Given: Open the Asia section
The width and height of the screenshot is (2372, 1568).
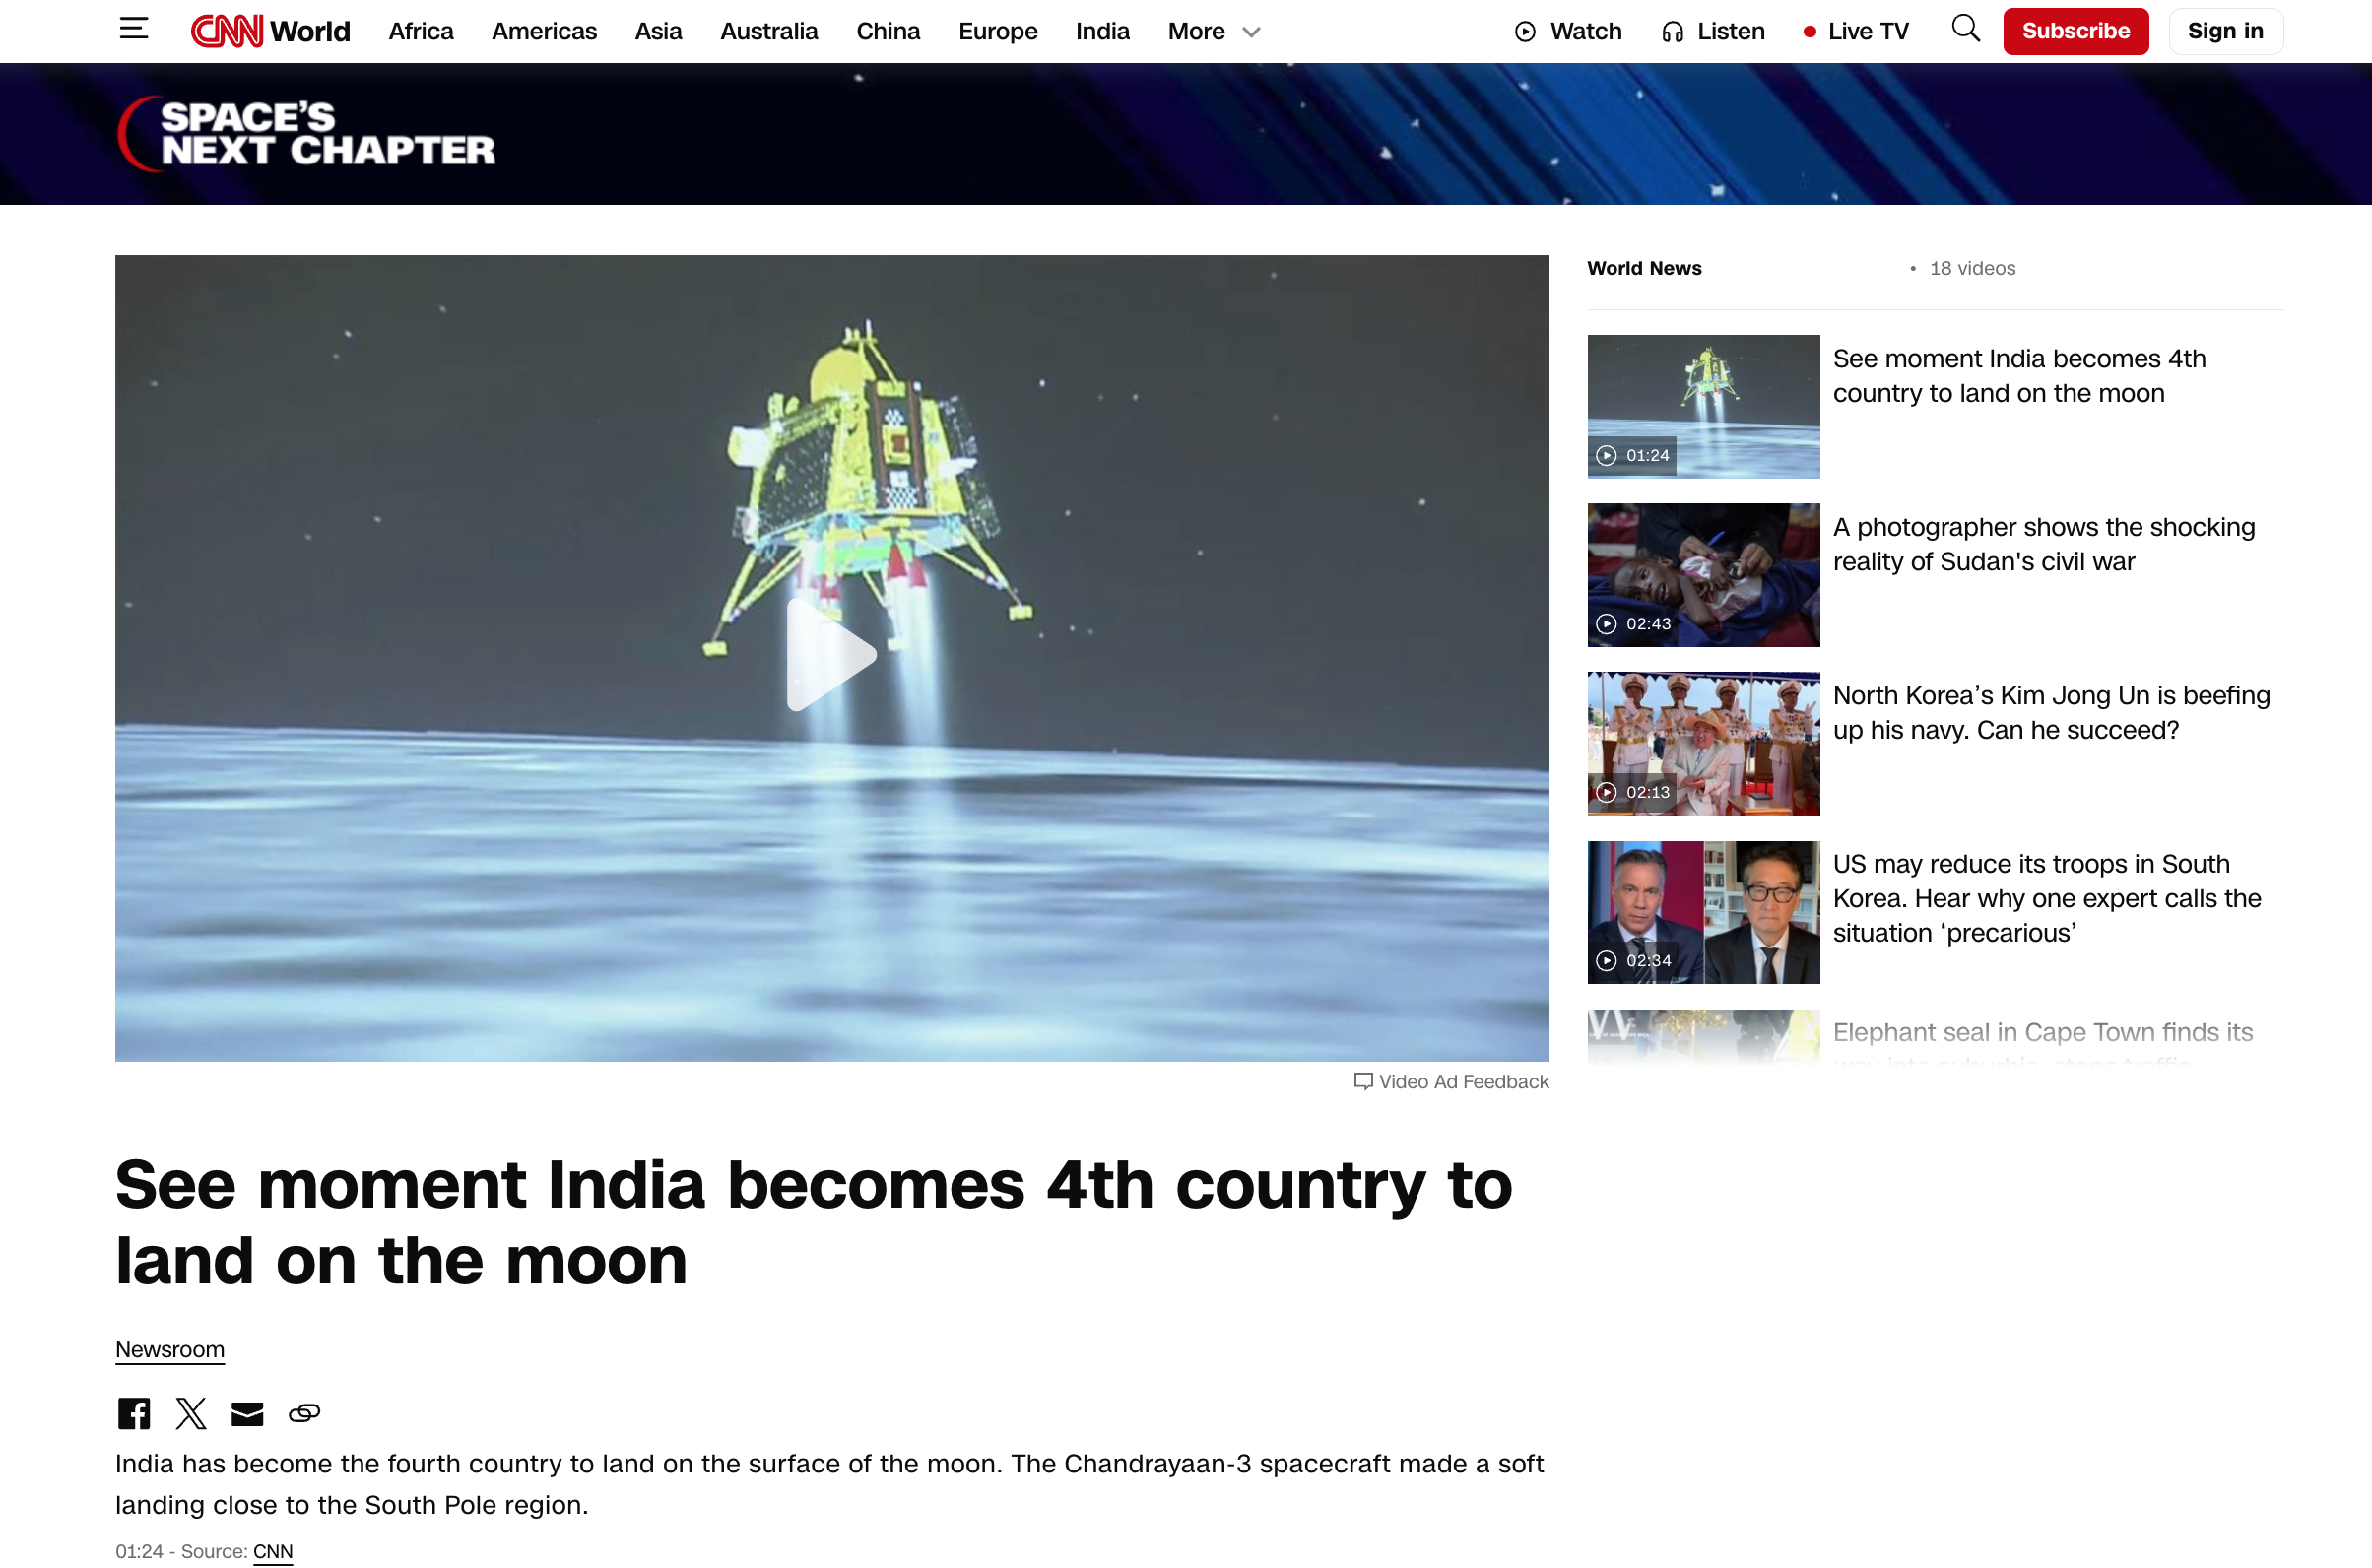Looking at the screenshot, I should (658, 32).
